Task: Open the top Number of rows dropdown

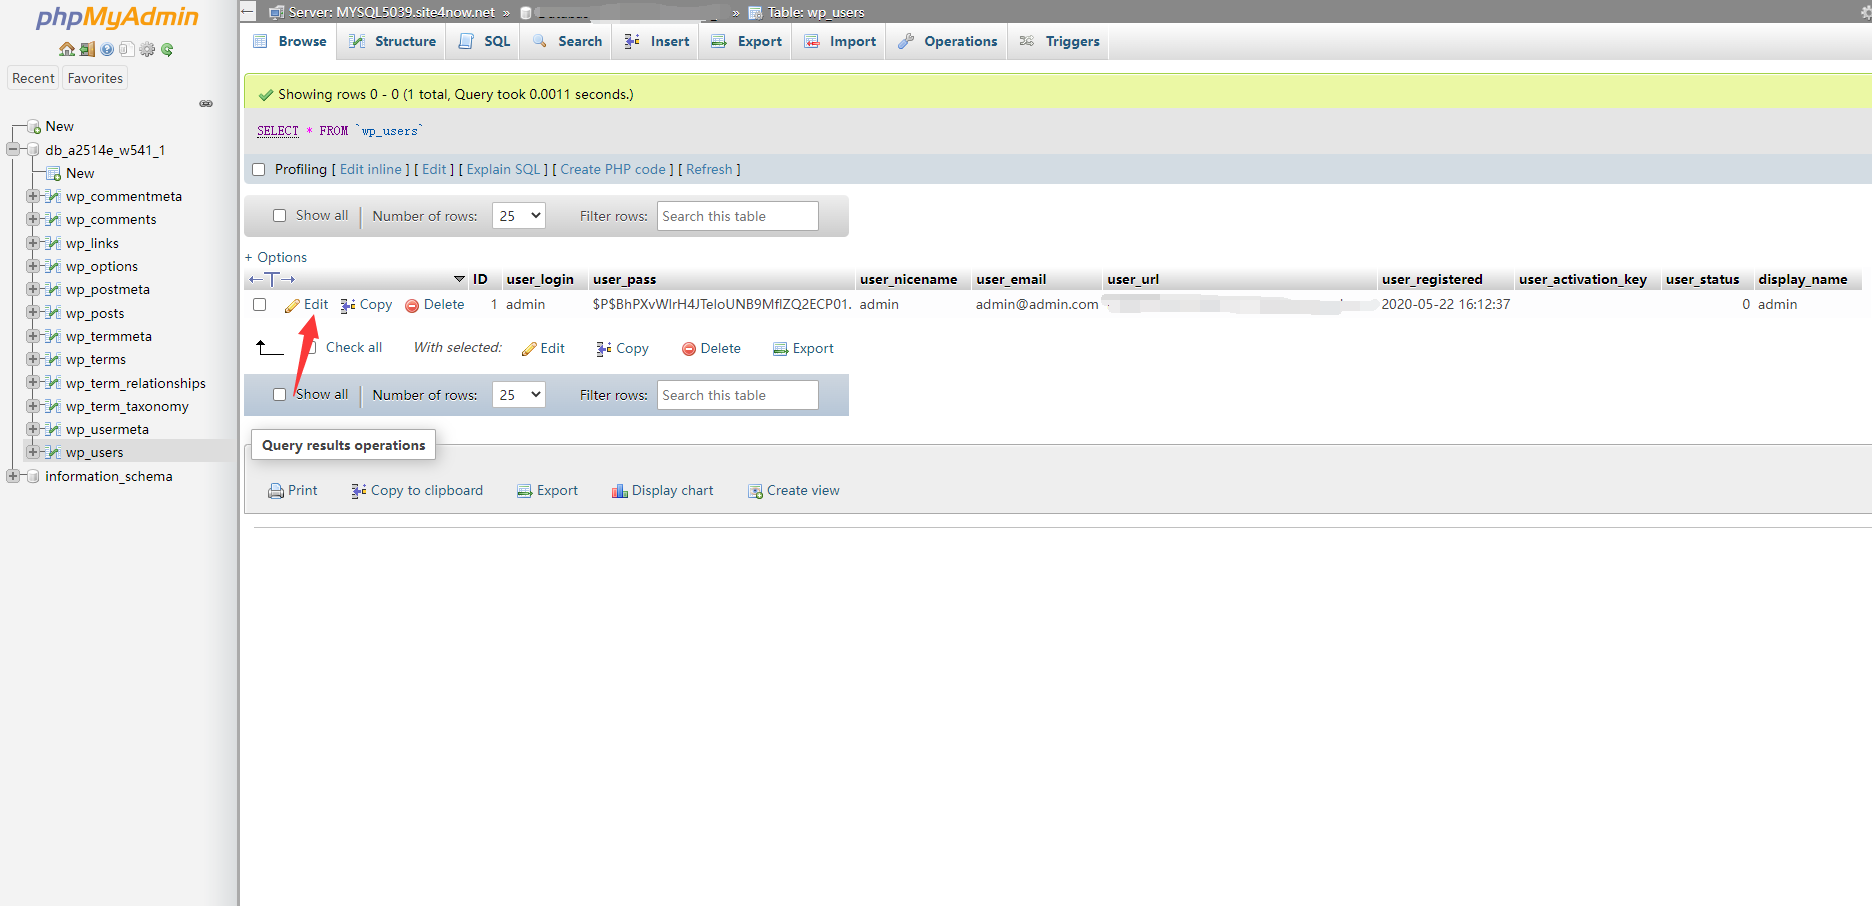Action: coord(518,215)
